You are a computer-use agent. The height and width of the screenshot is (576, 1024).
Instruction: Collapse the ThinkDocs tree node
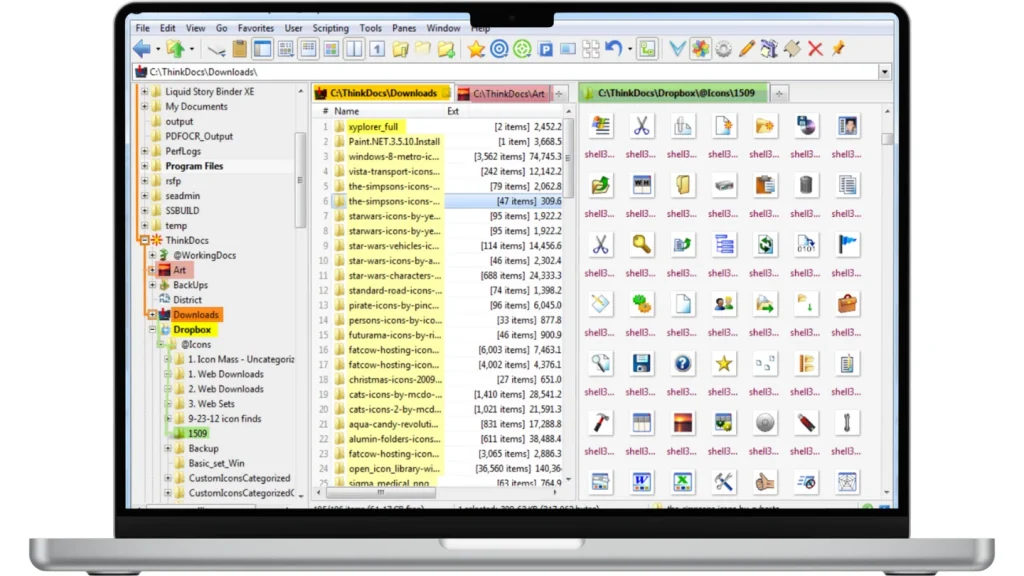(x=144, y=240)
